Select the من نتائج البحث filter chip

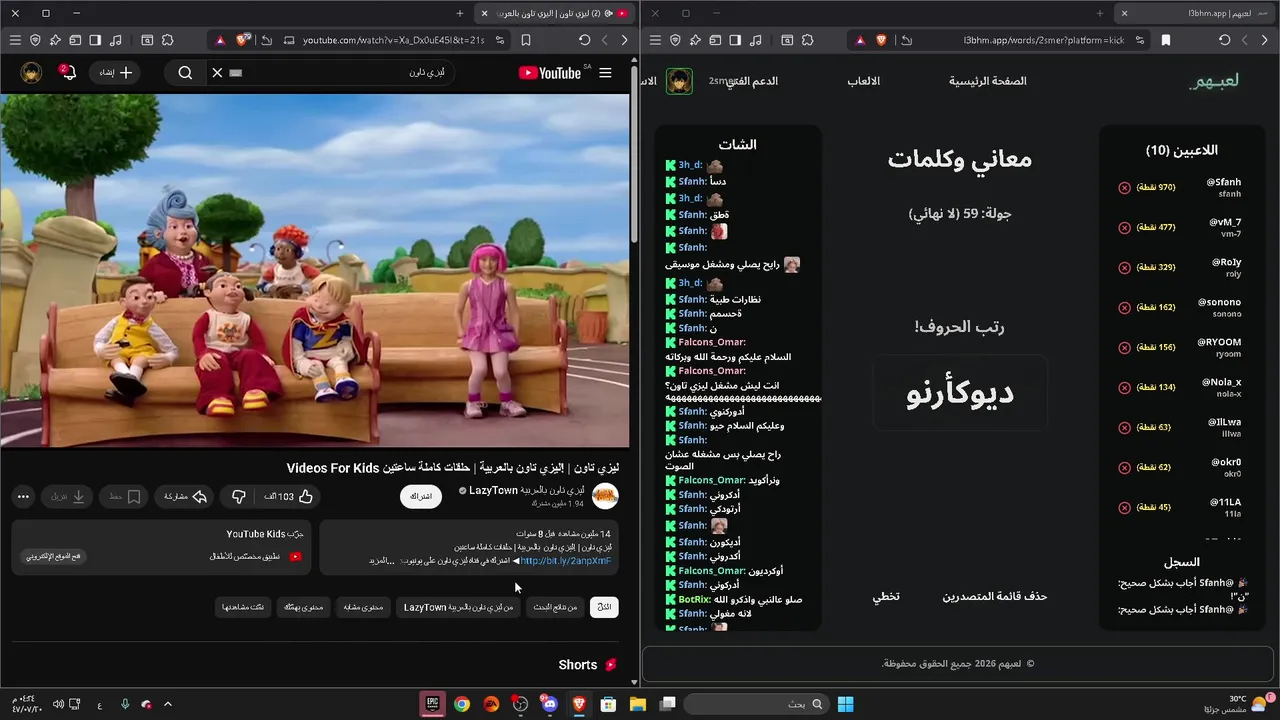[x=556, y=607]
